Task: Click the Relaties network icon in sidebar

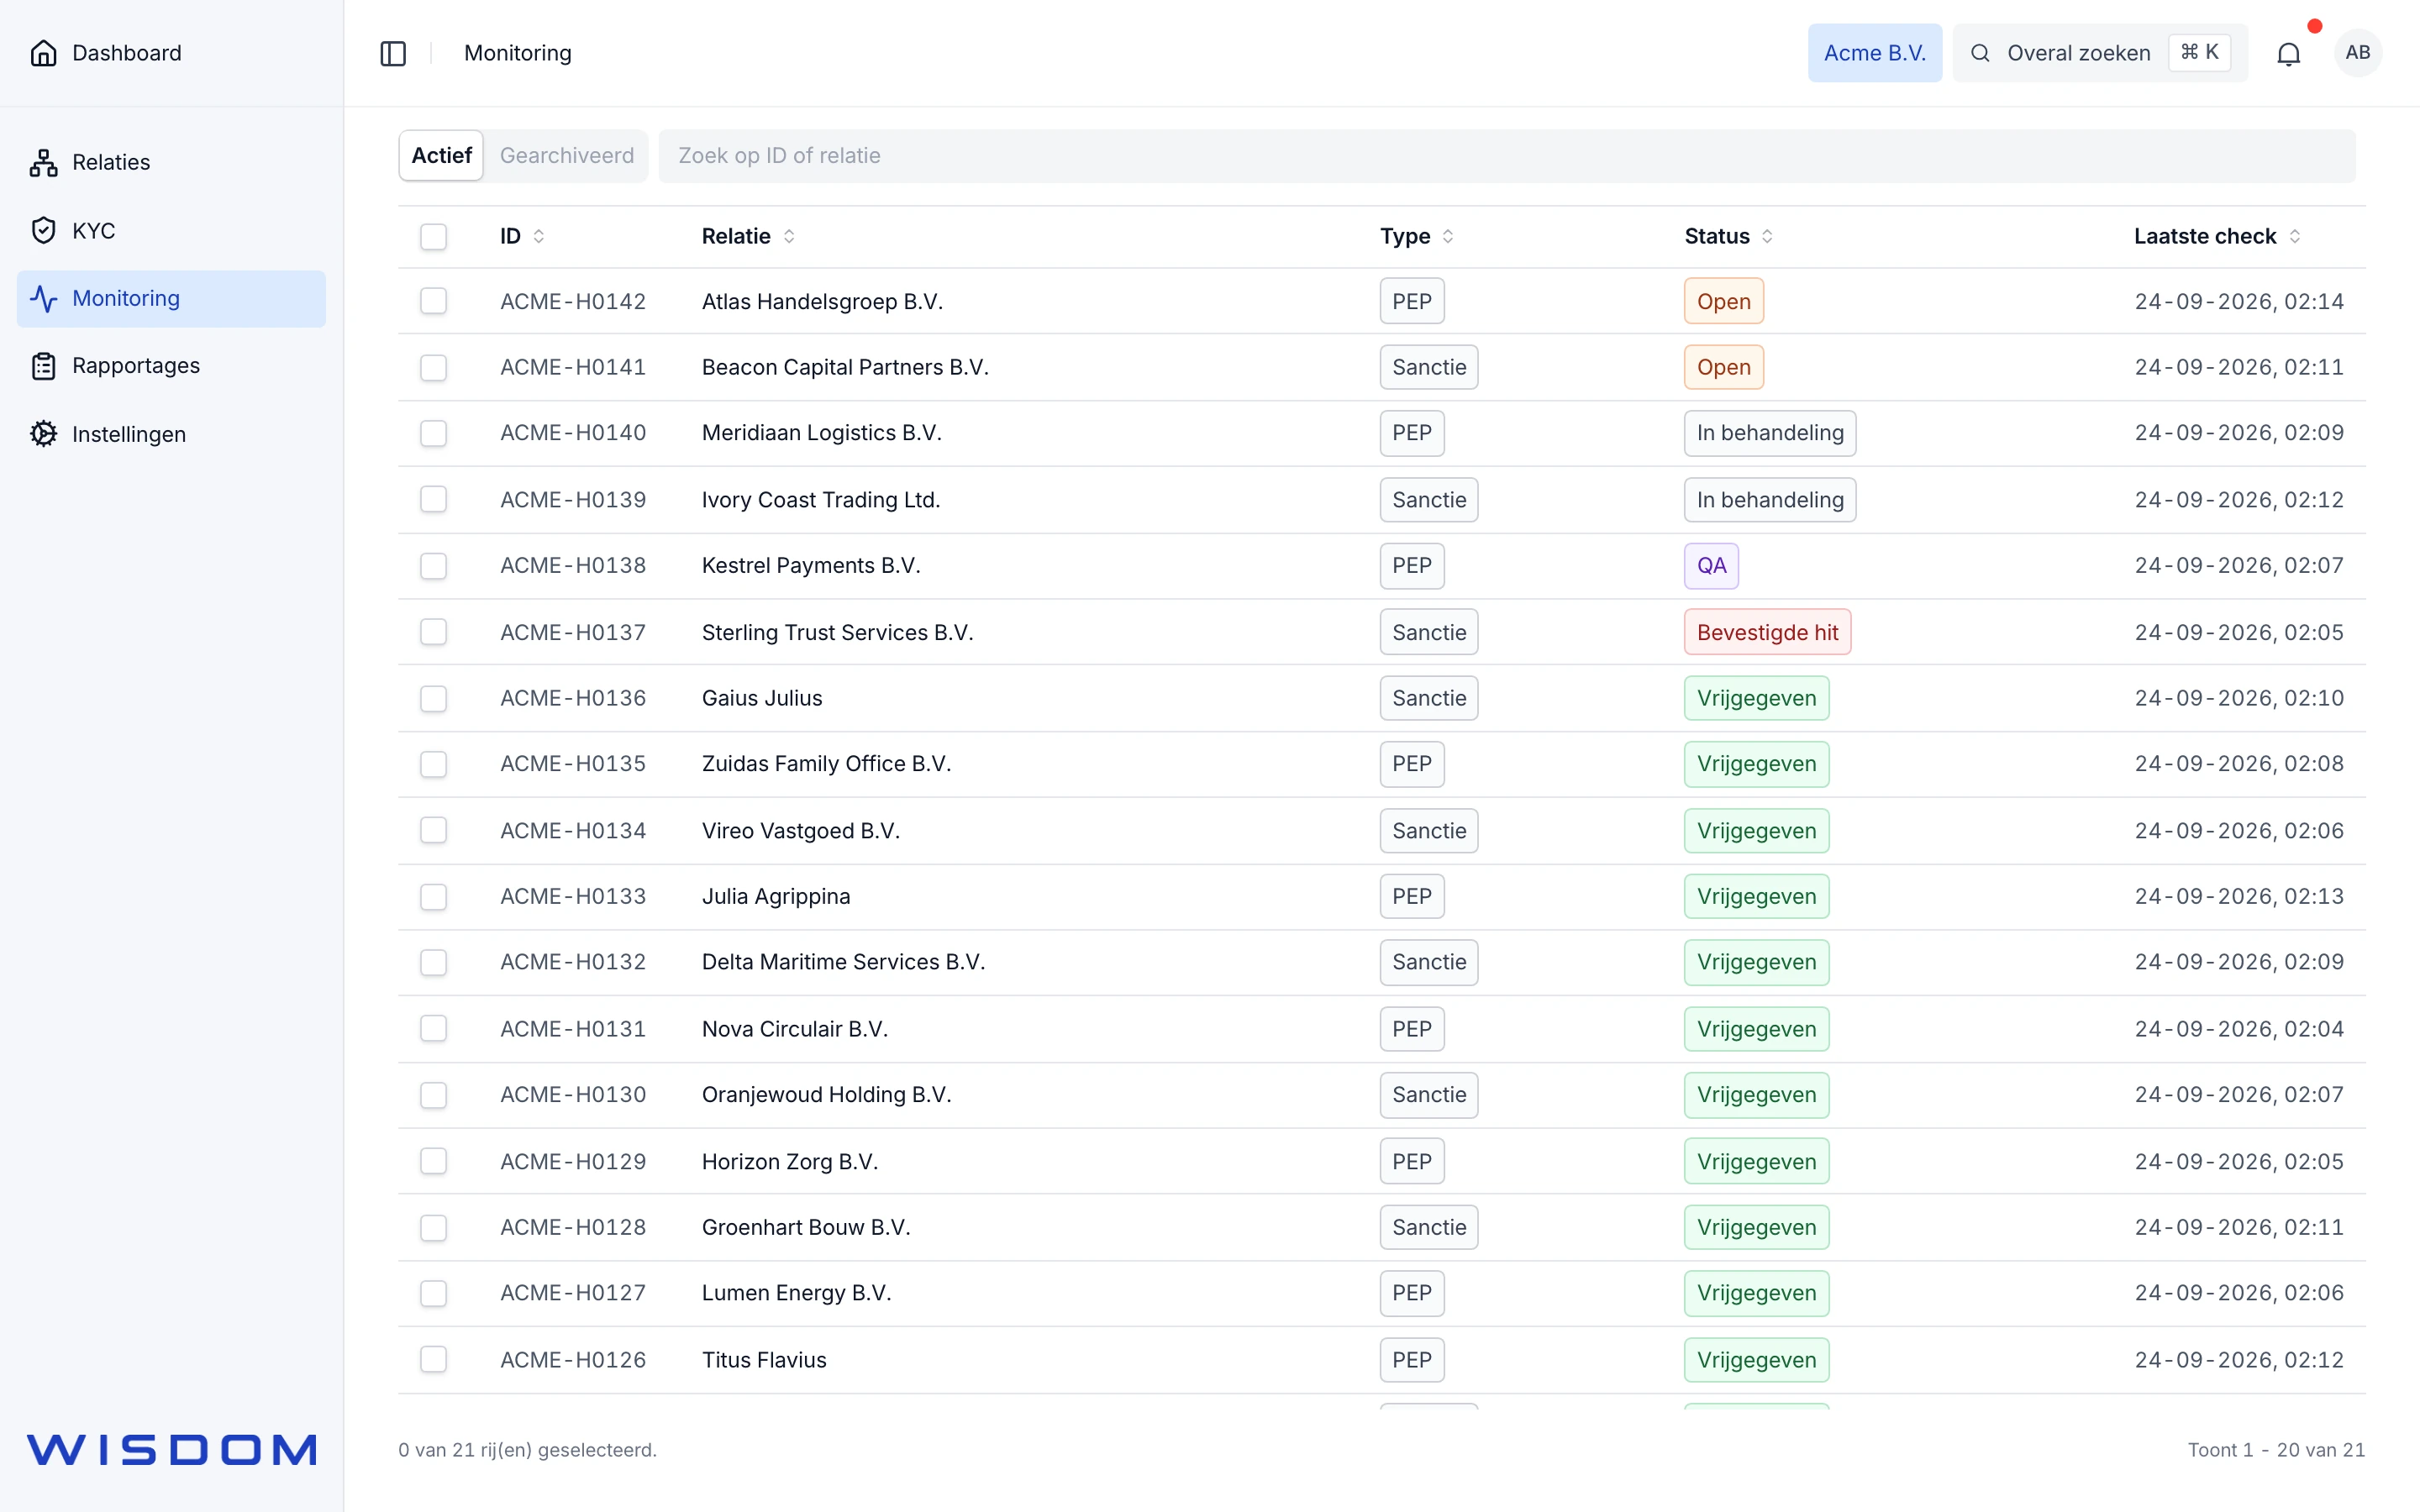Action: [43, 162]
